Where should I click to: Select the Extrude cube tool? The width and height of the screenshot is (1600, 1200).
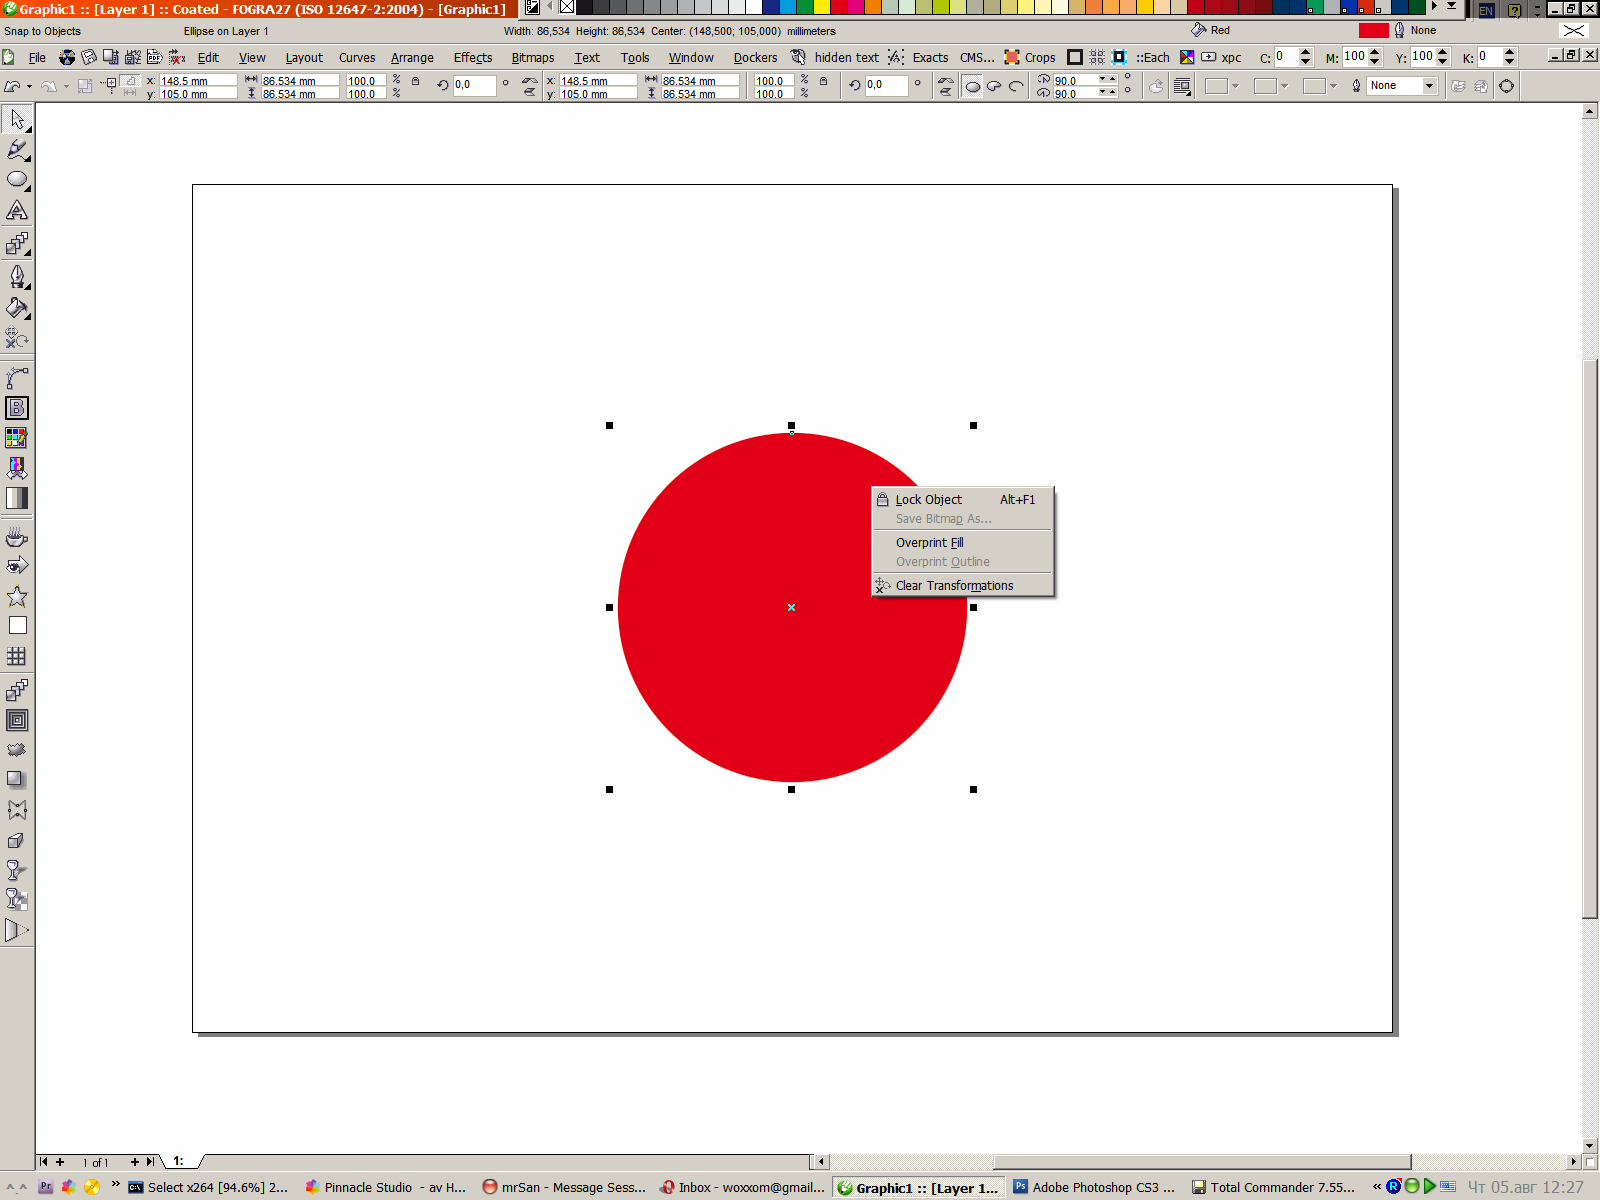pyautogui.click(x=17, y=841)
